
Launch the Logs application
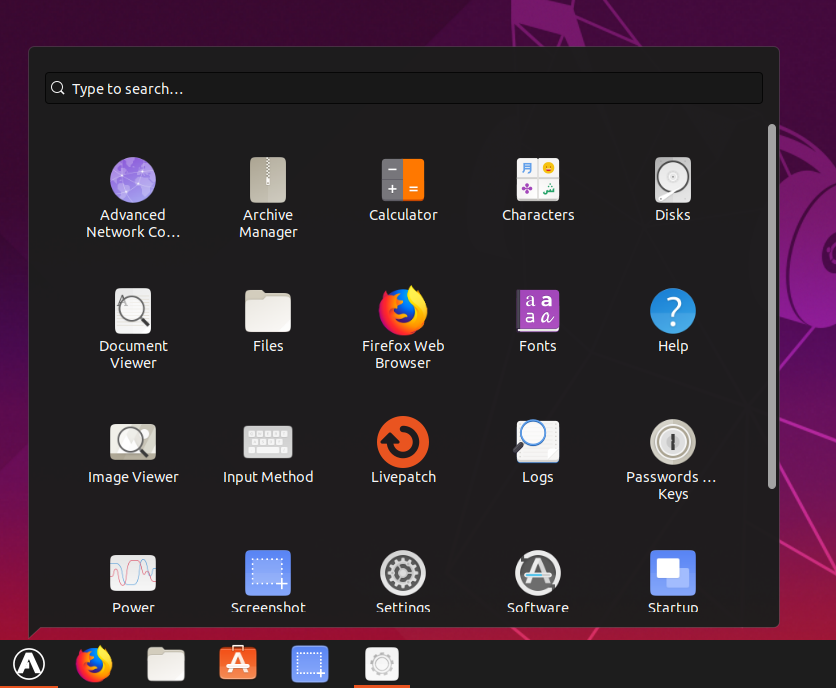click(x=538, y=442)
